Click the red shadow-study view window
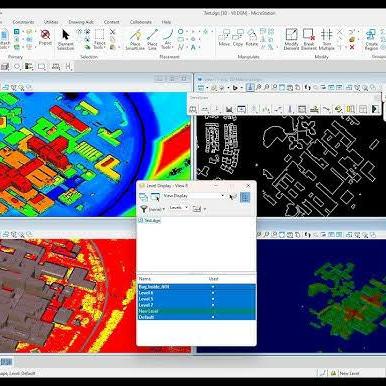 (x=95, y=295)
